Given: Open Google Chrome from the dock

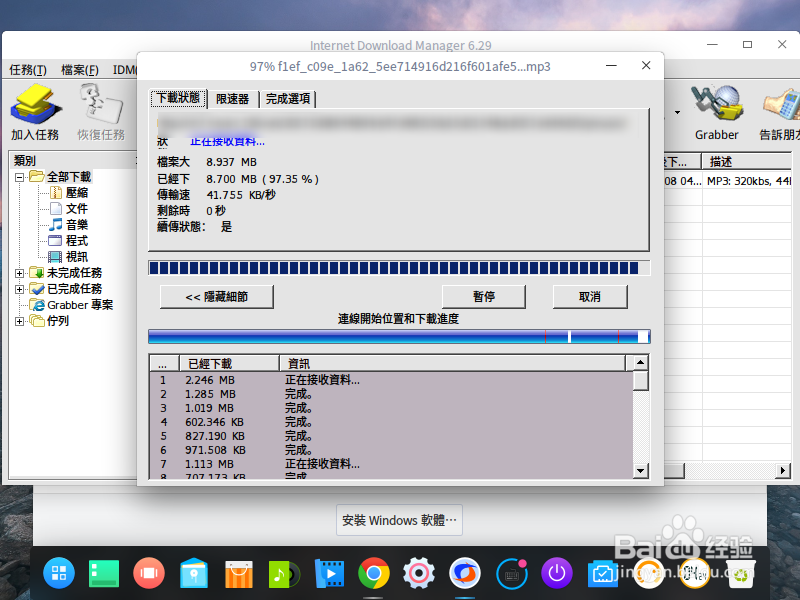Looking at the screenshot, I should (x=374, y=573).
